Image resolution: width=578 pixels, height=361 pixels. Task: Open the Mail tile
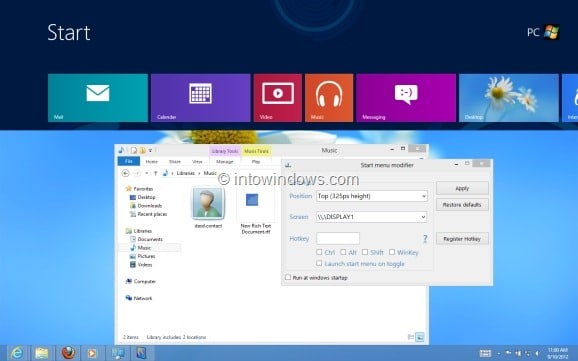pyautogui.click(x=98, y=98)
